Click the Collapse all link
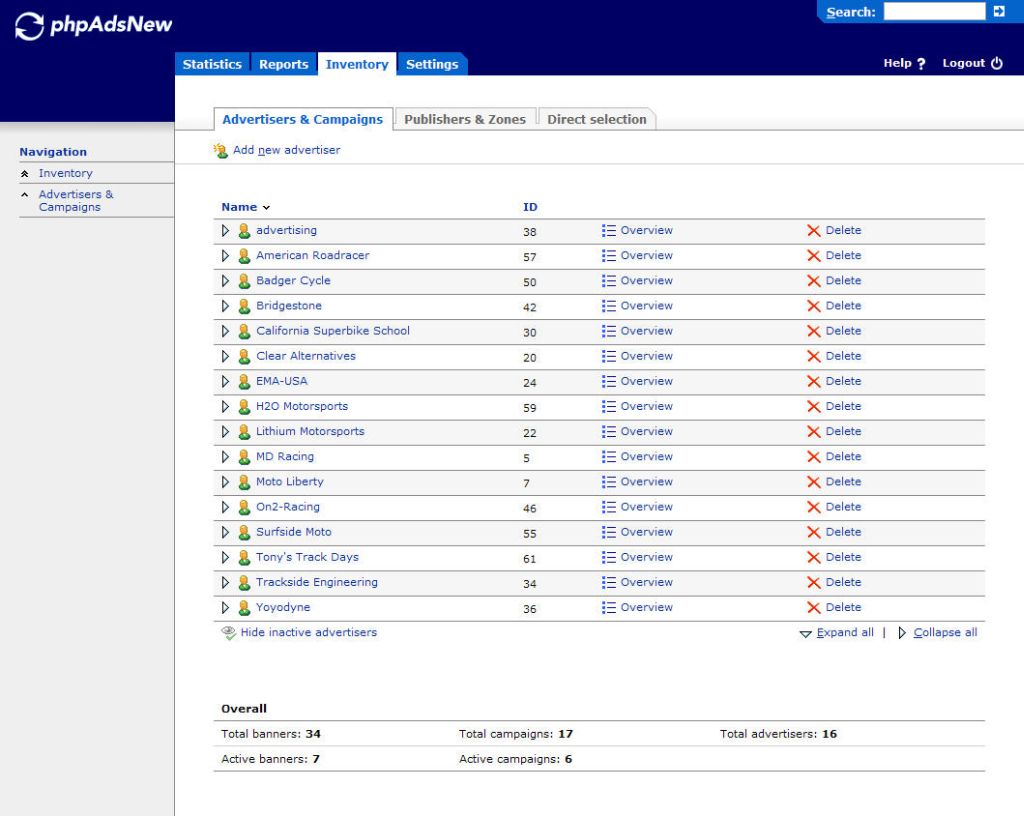This screenshot has height=816, width=1024. (x=945, y=633)
